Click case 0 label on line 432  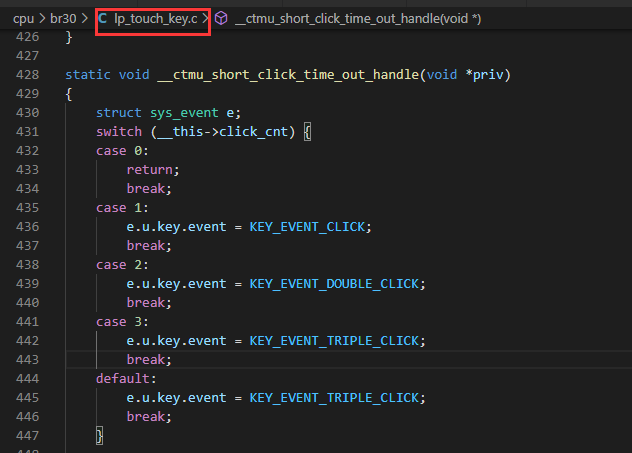pyautogui.click(x=122, y=151)
